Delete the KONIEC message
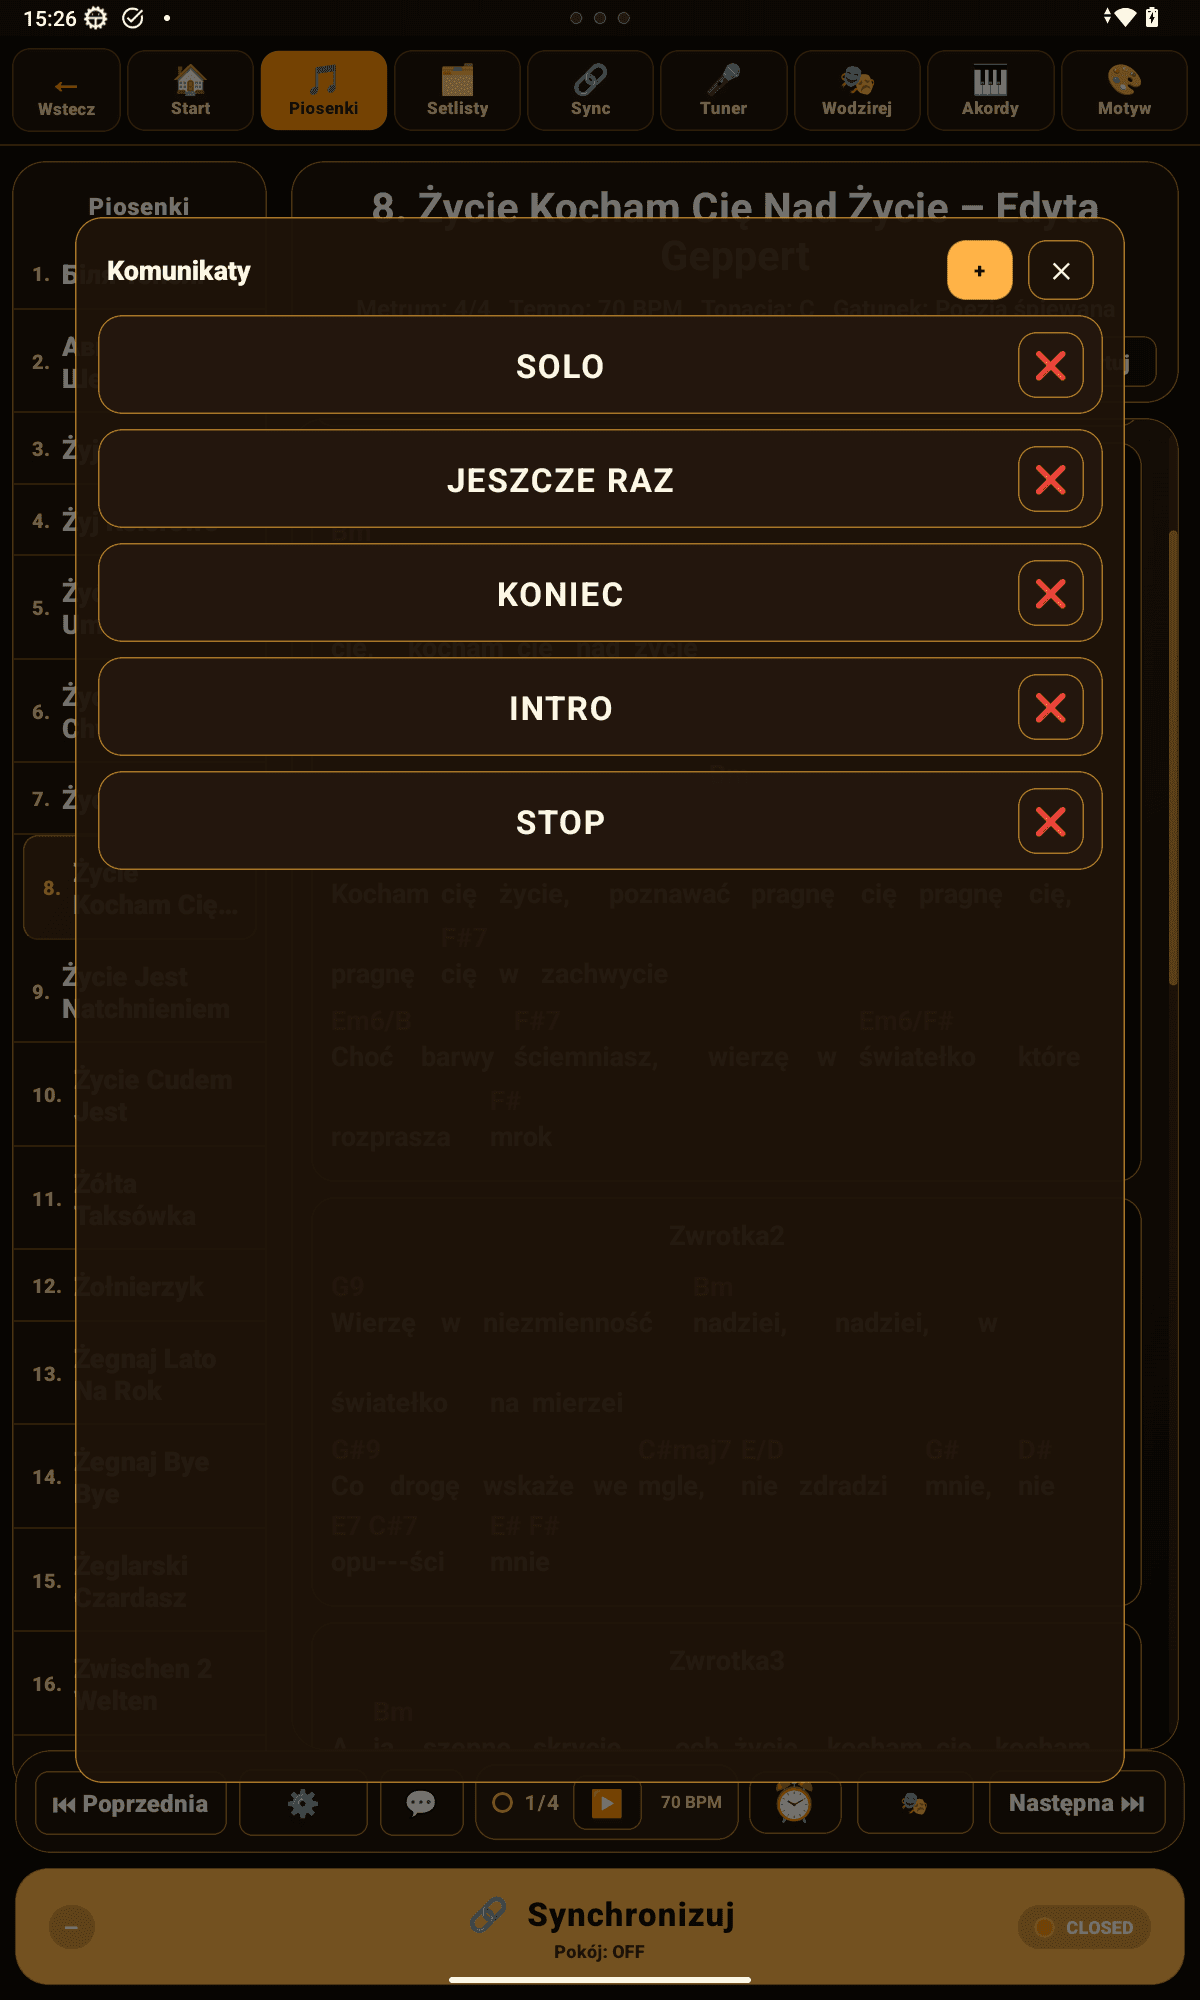1200x2000 pixels. [x=1050, y=594]
